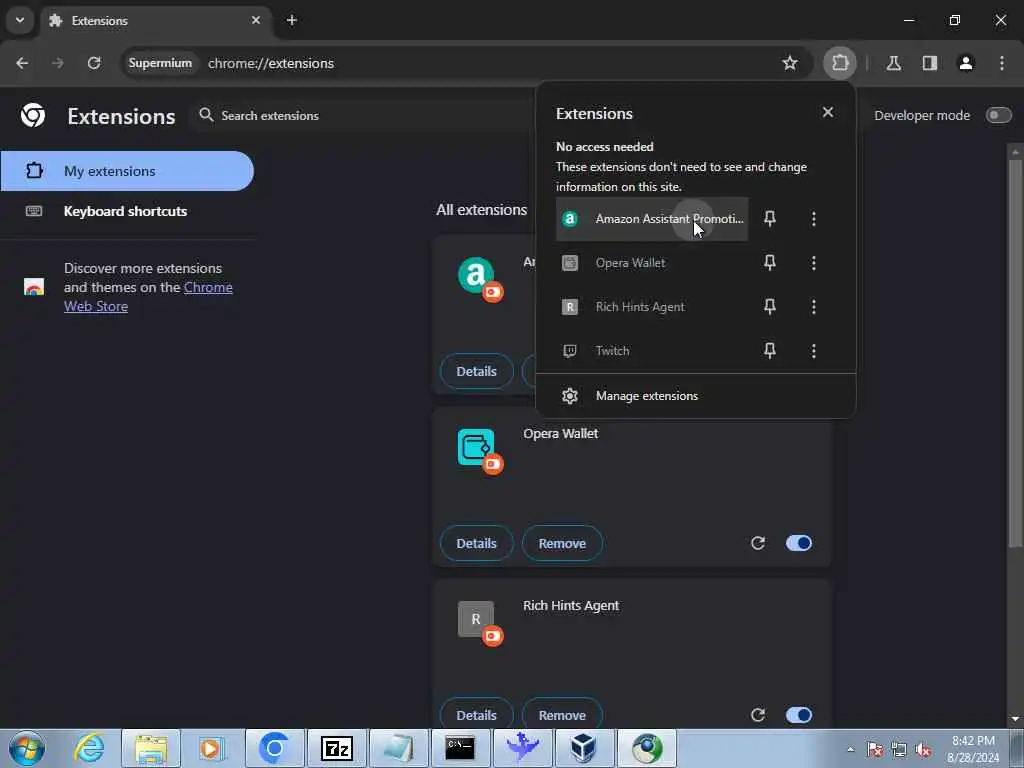Image resolution: width=1024 pixels, height=768 pixels.
Task: Open the tab search chevron
Action: coord(20,20)
